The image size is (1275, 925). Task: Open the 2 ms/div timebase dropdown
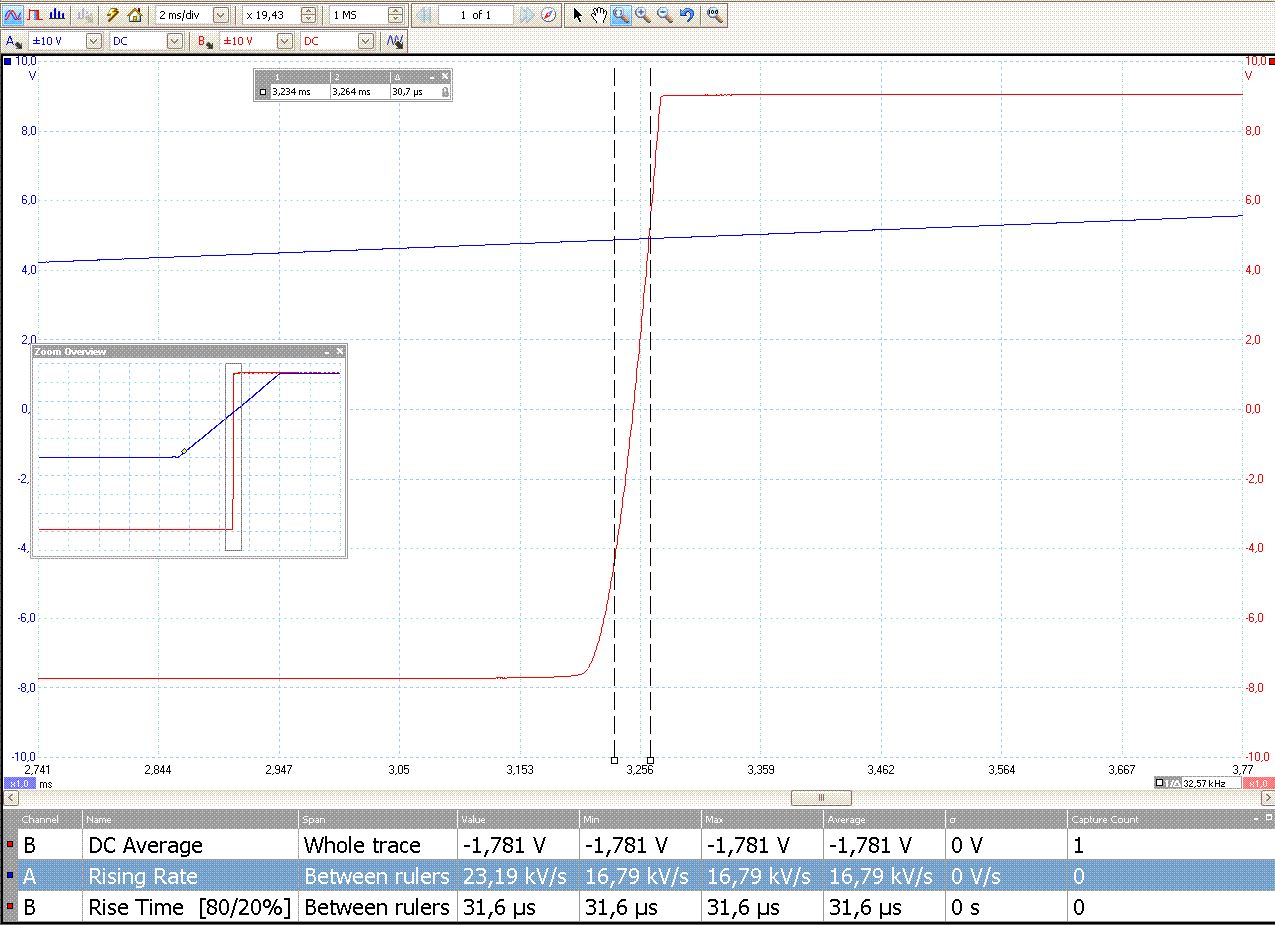pos(221,15)
